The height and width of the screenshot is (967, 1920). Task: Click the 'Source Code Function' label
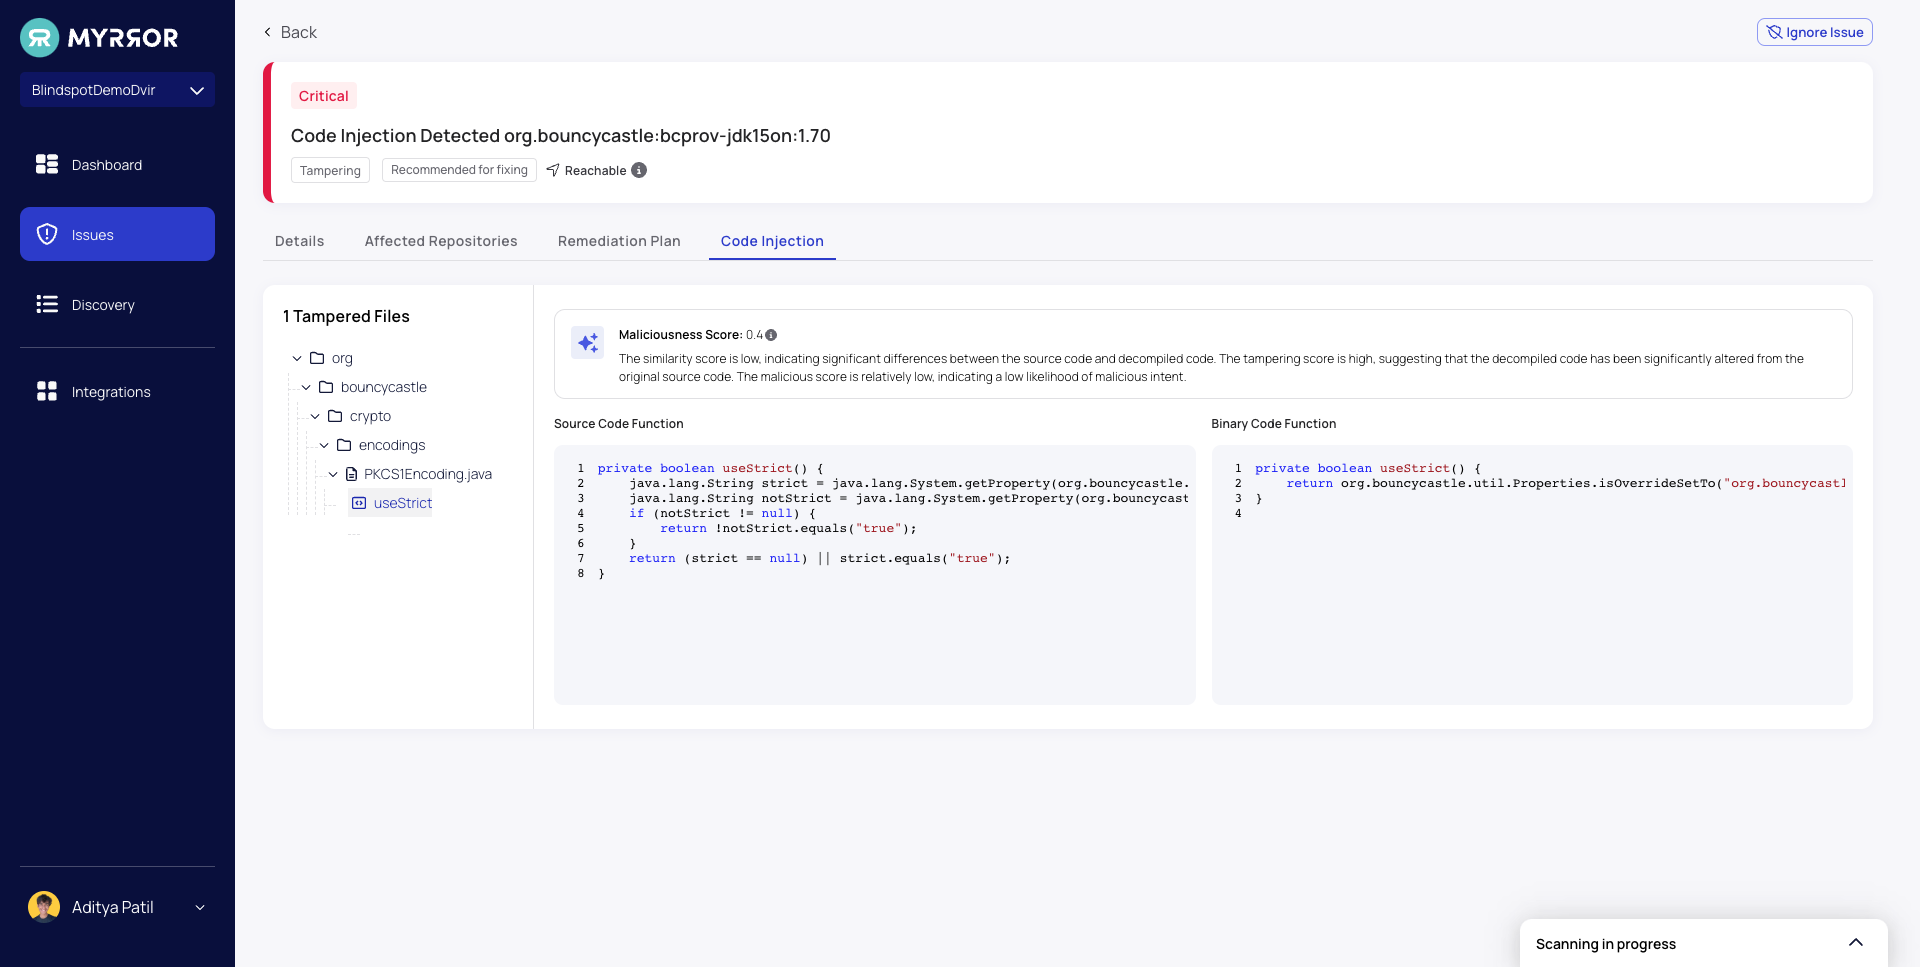click(x=619, y=424)
